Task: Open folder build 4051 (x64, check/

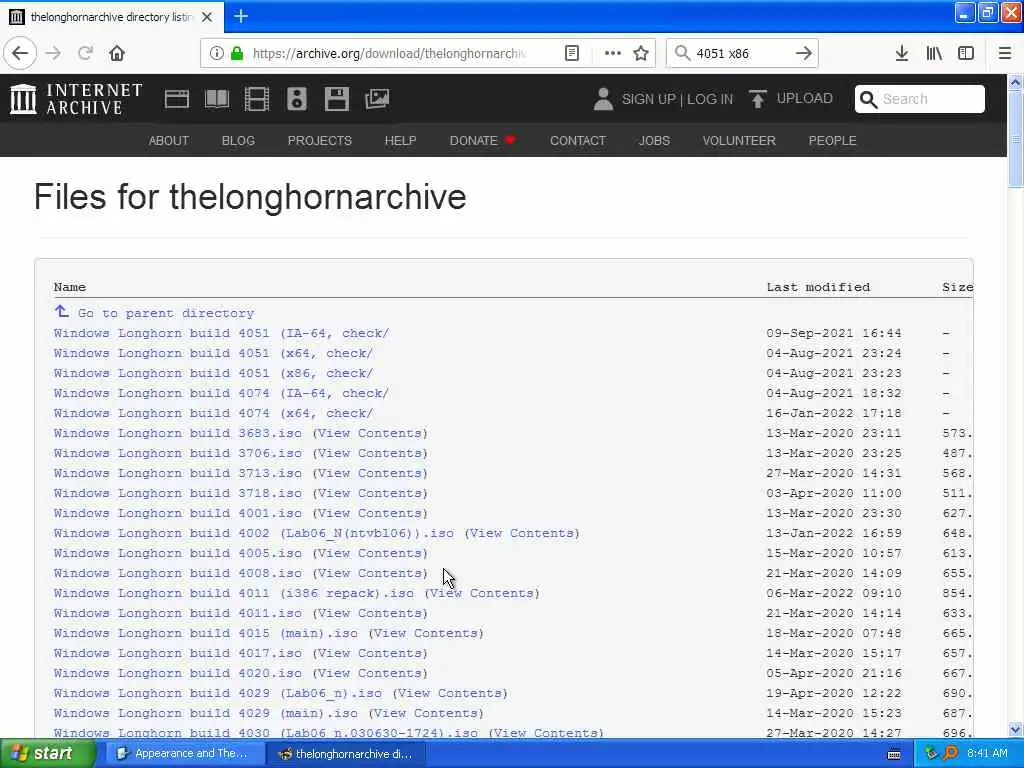Action: click(x=213, y=353)
